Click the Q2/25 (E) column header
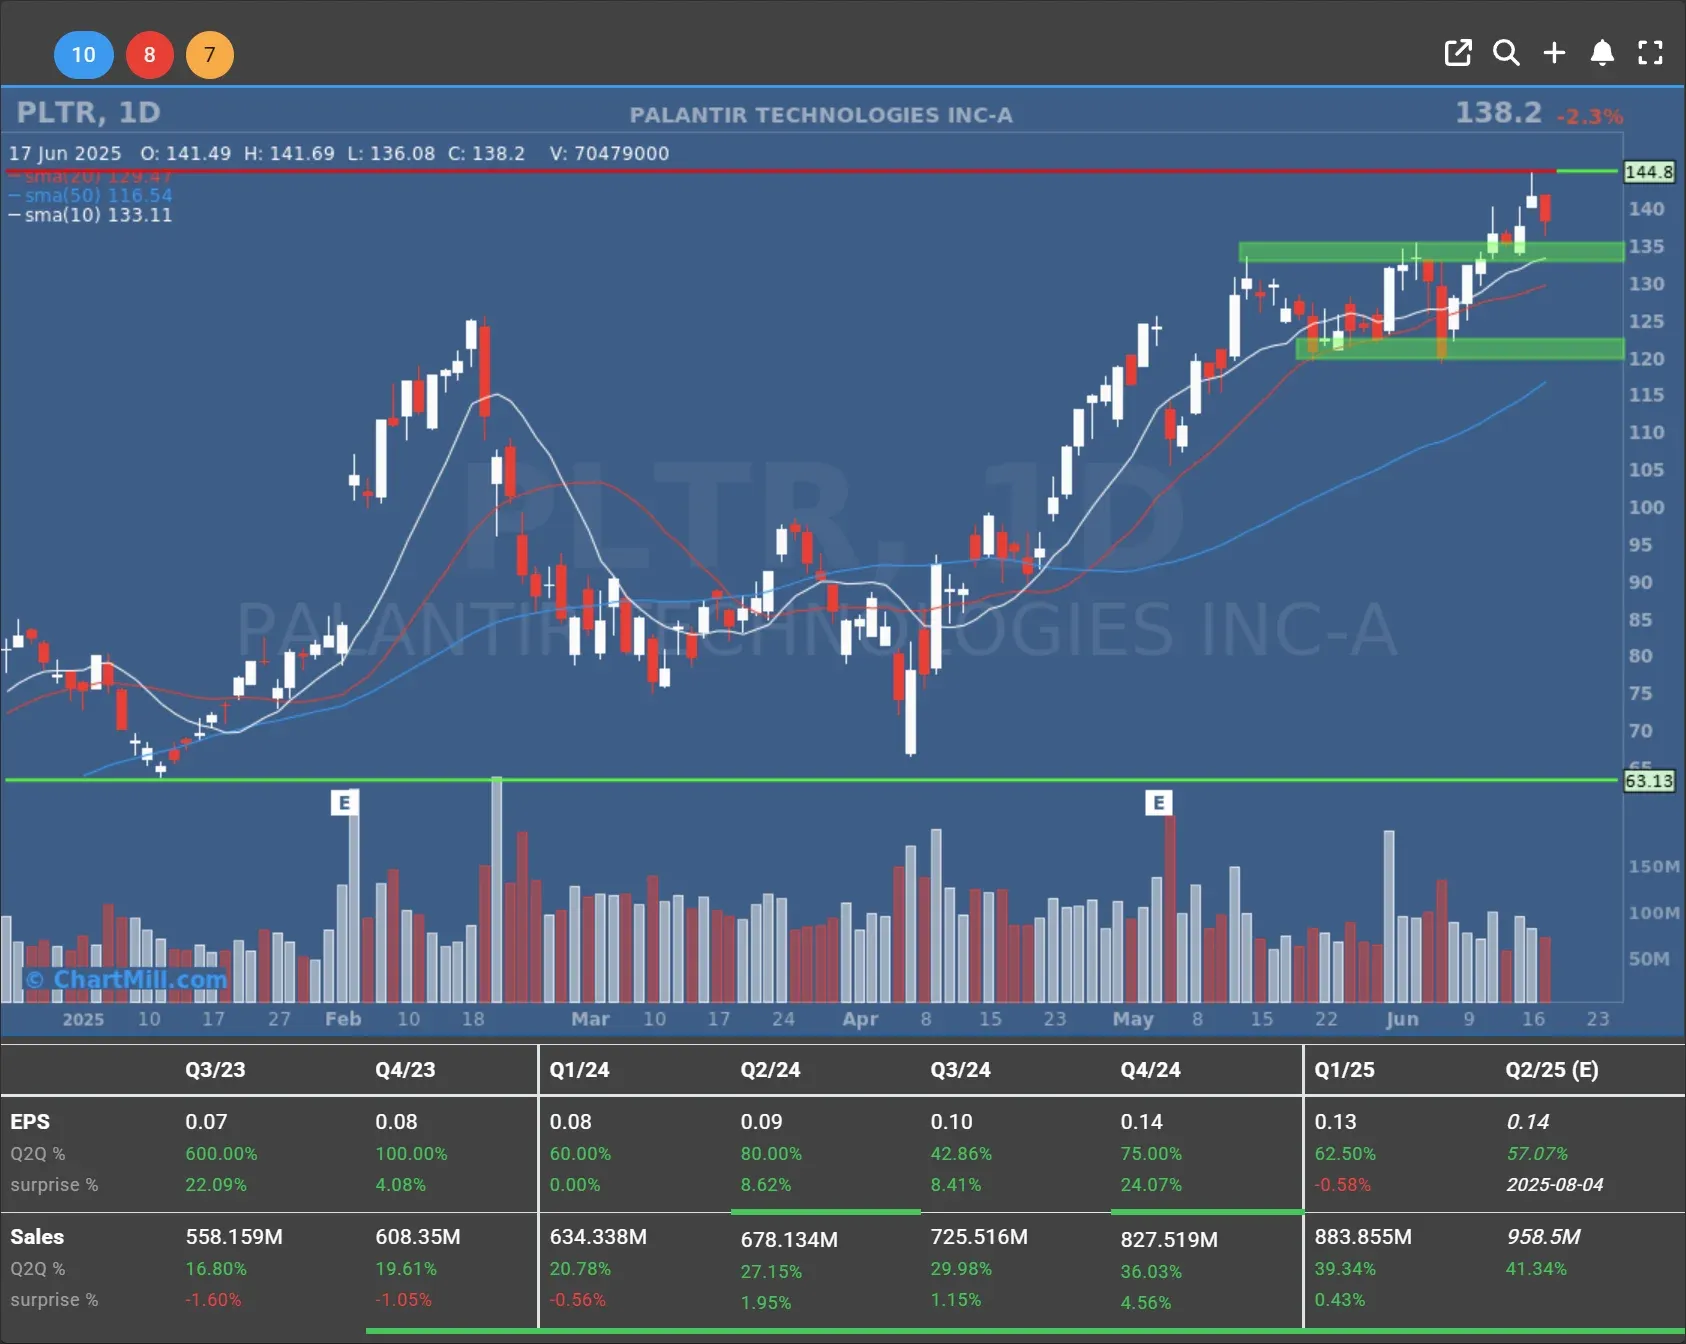This screenshot has height=1344, width=1686. (x=1552, y=1069)
